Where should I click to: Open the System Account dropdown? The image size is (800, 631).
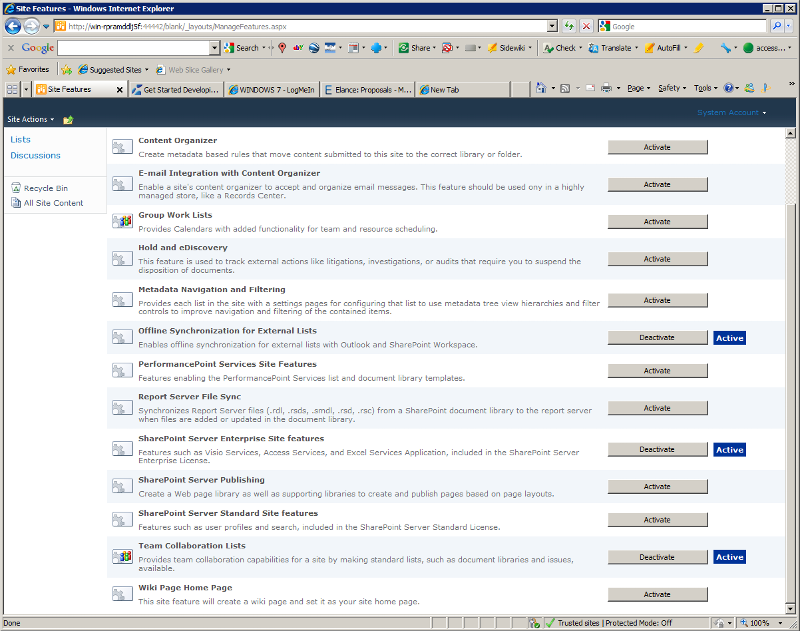coord(732,112)
